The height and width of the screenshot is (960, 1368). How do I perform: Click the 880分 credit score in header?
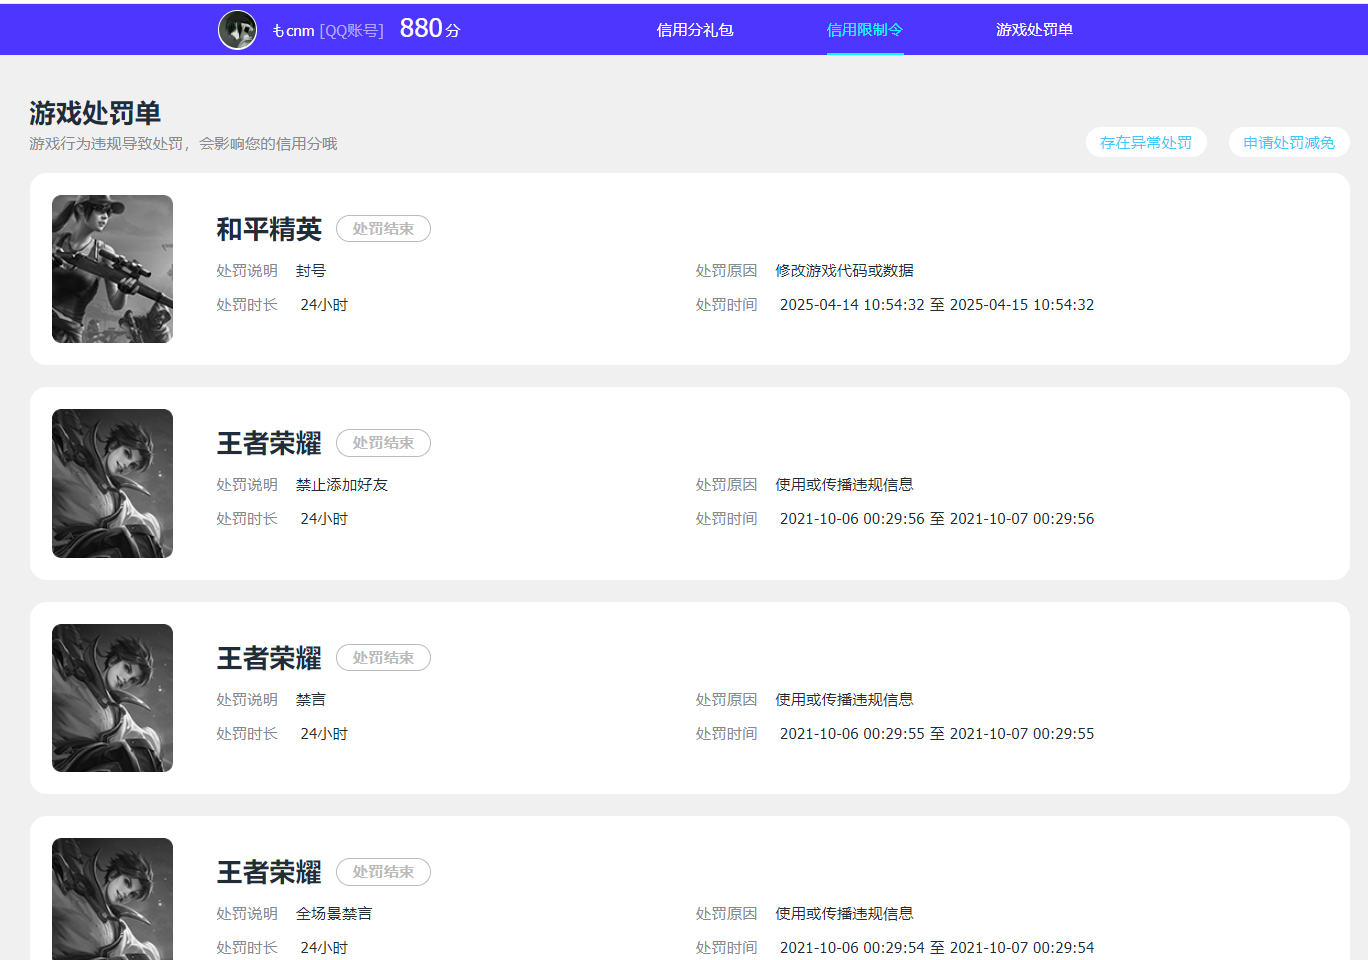[430, 29]
